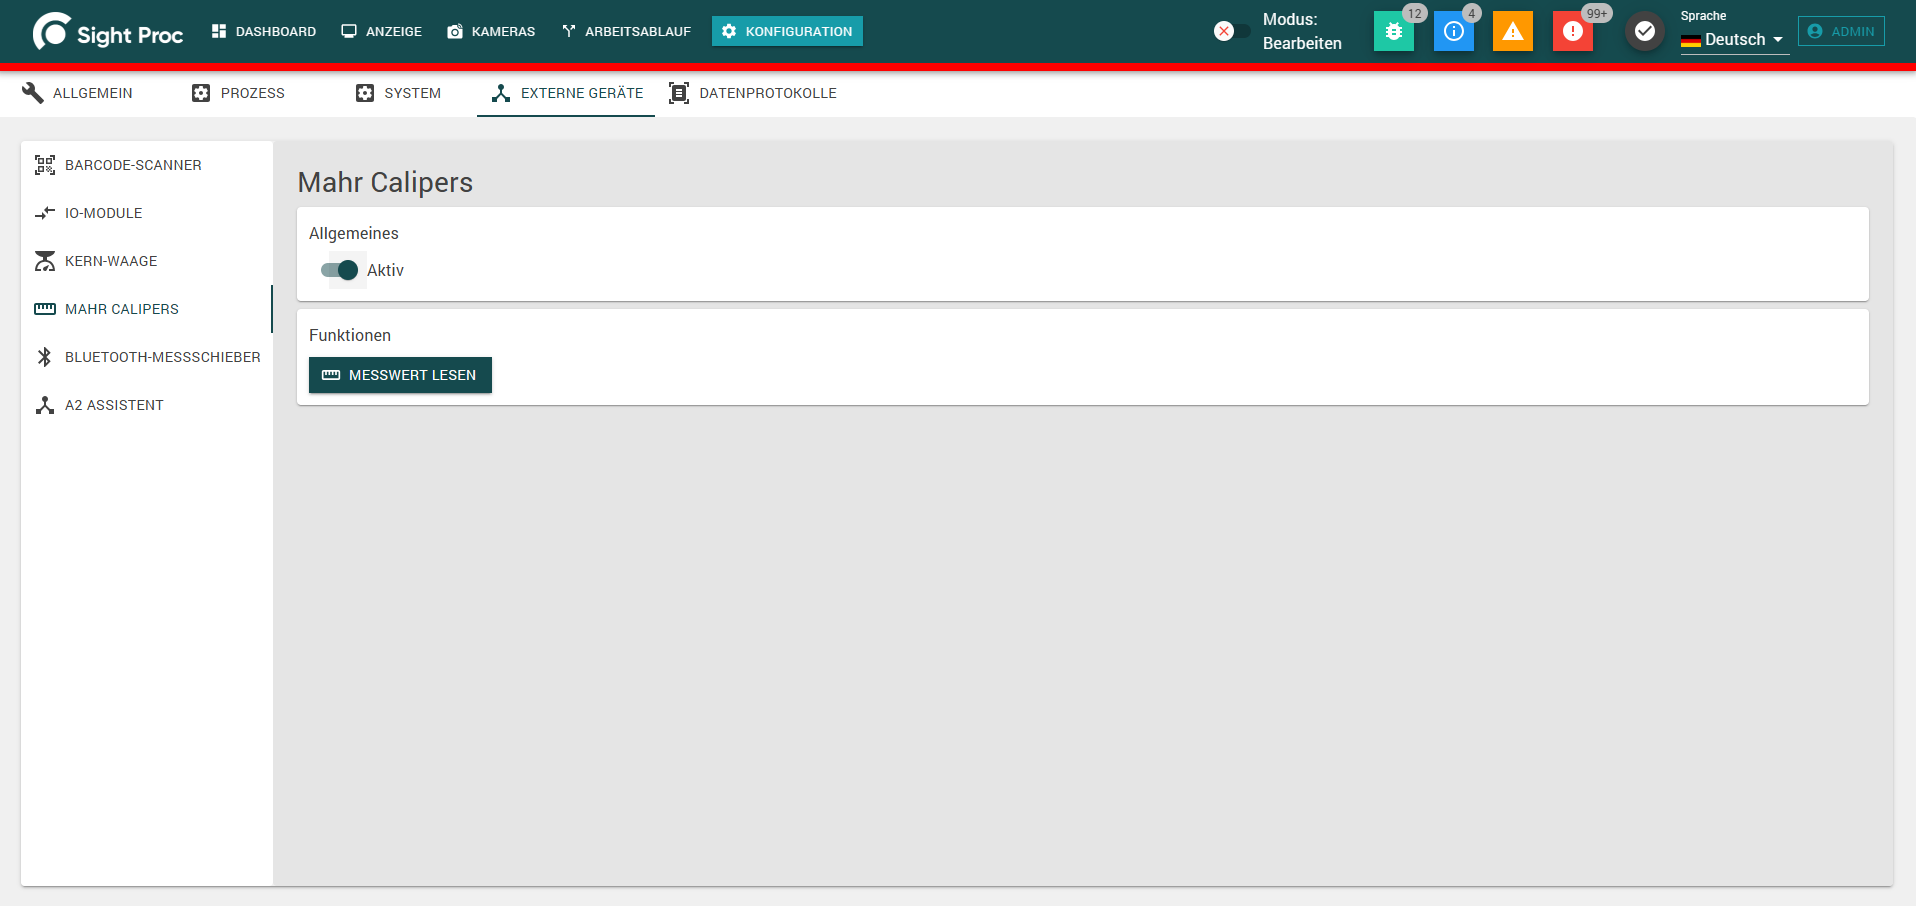
Task: Click the dark checkmark status icon
Action: point(1644,31)
